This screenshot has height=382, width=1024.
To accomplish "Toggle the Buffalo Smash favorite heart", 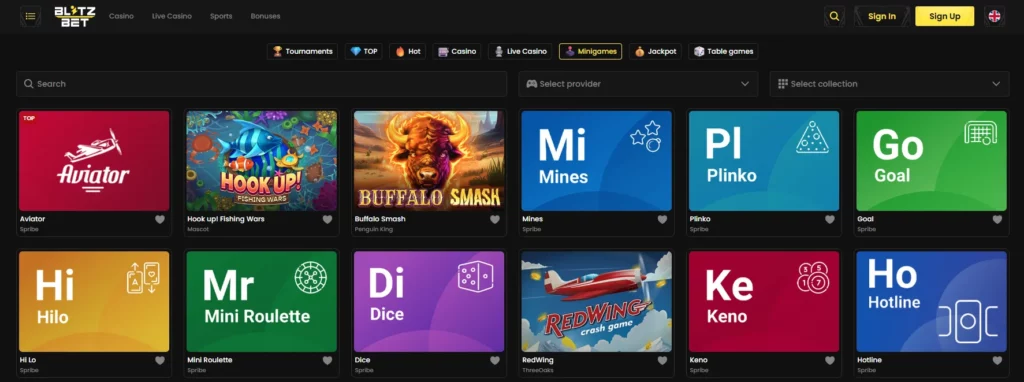I will [495, 219].
